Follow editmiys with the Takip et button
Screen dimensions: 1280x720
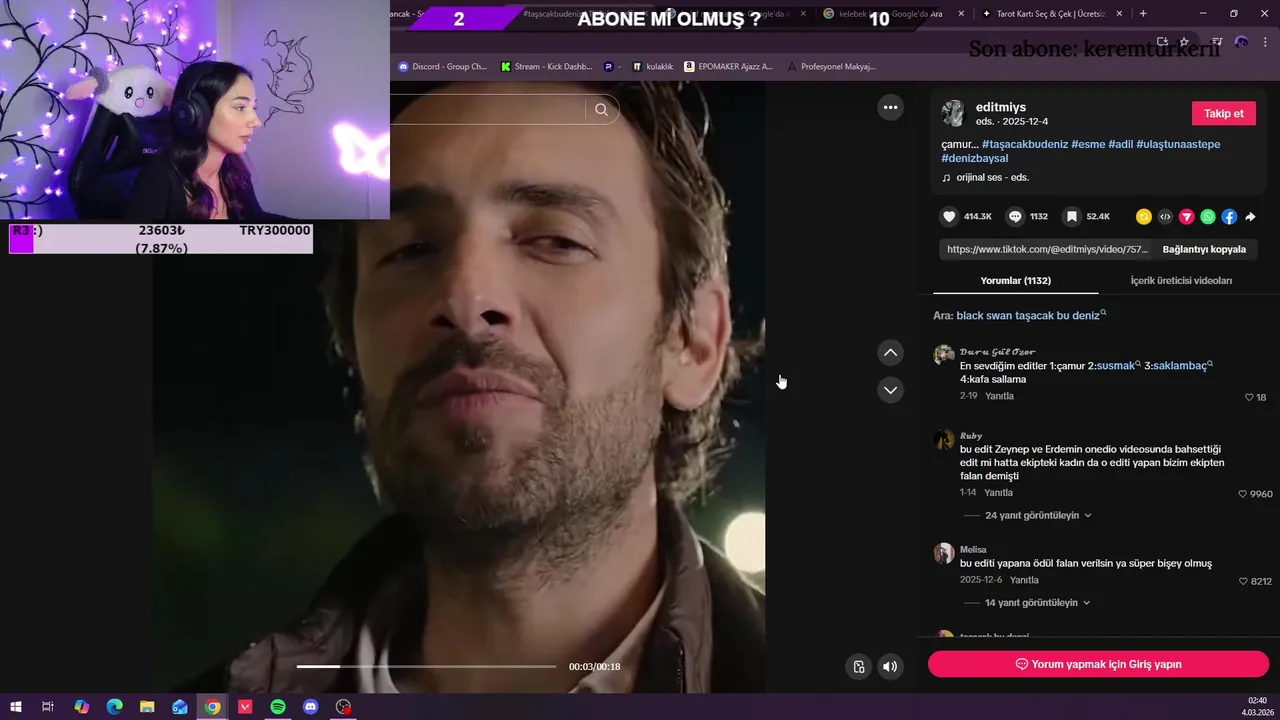coord(1223,113)
